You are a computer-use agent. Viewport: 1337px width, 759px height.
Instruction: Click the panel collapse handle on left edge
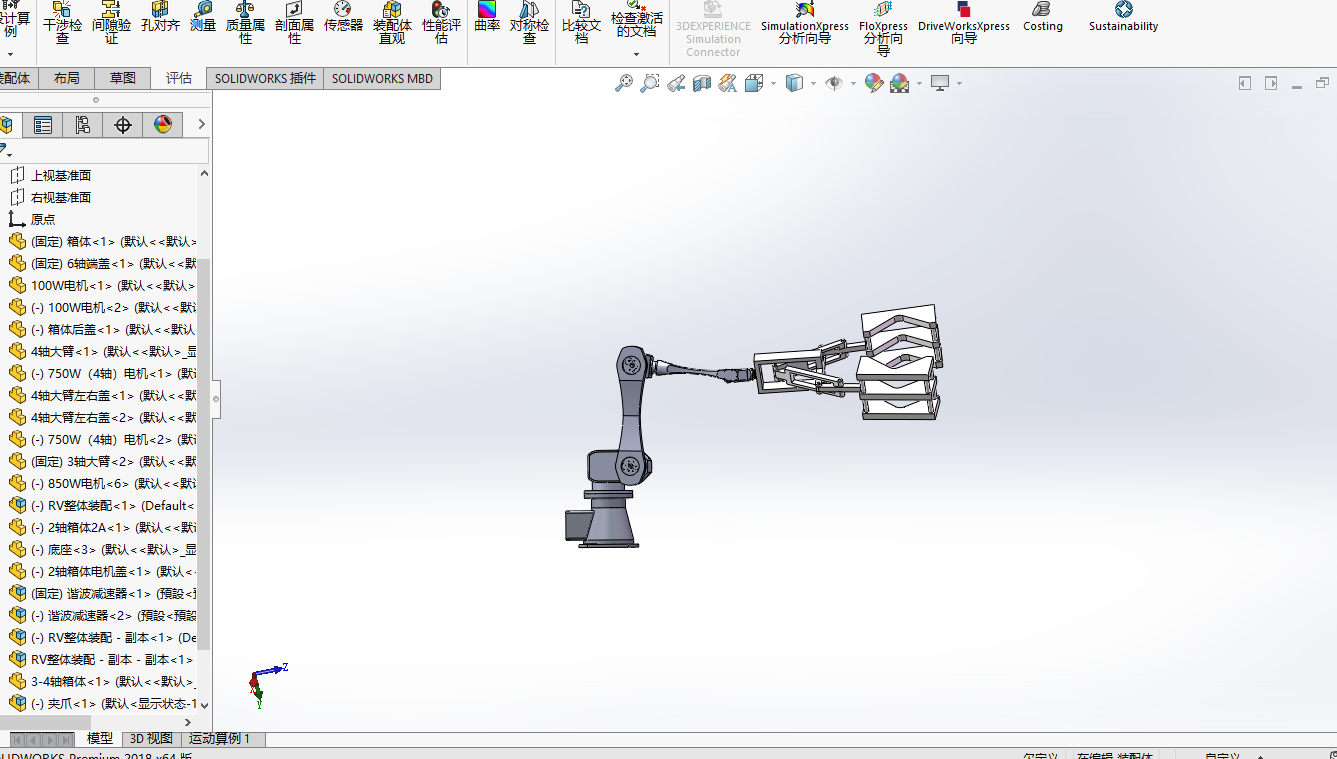pyautogui.click(x=216, y=398)
